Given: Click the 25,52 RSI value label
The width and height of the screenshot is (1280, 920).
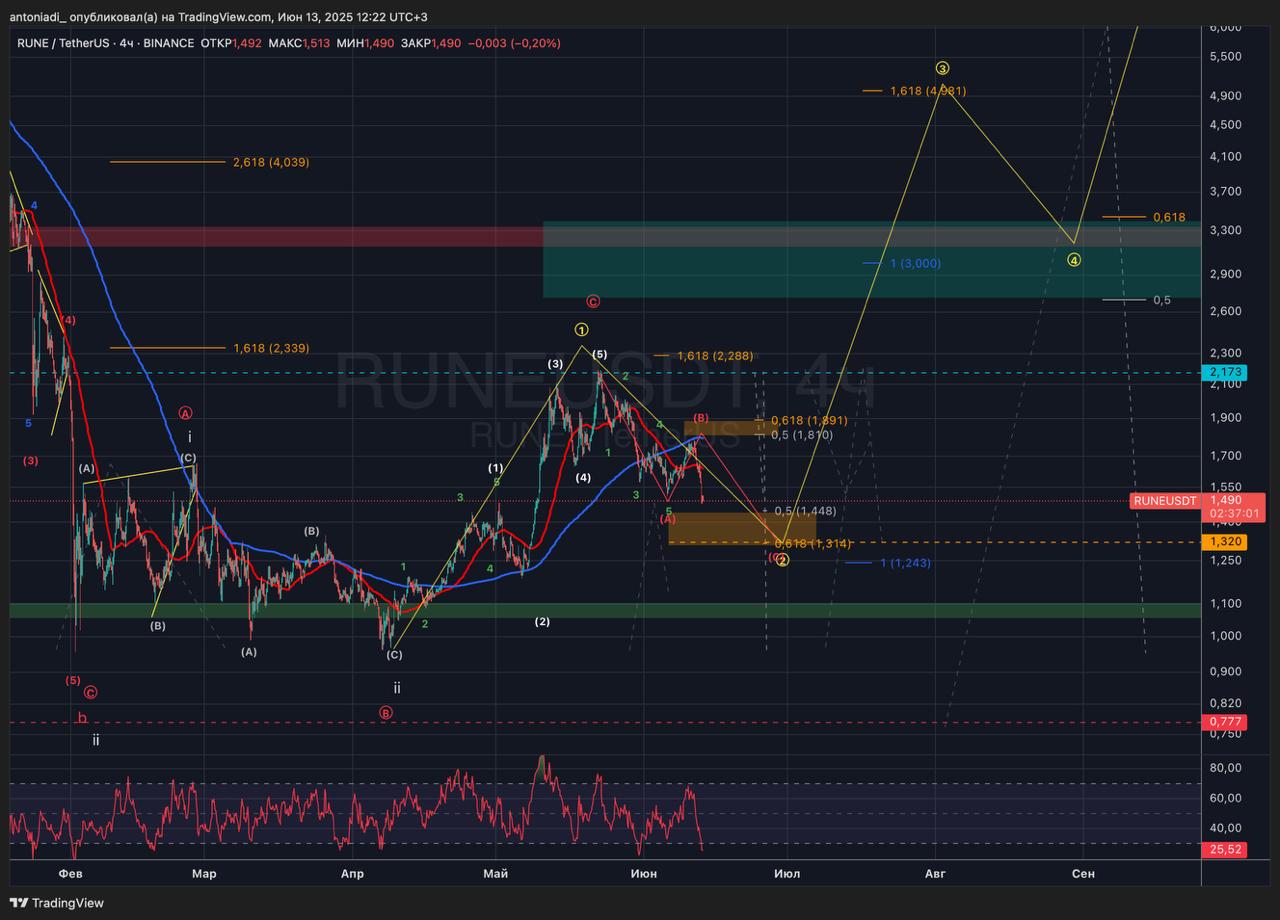Looking at the screenshot, I should 1226,849.
